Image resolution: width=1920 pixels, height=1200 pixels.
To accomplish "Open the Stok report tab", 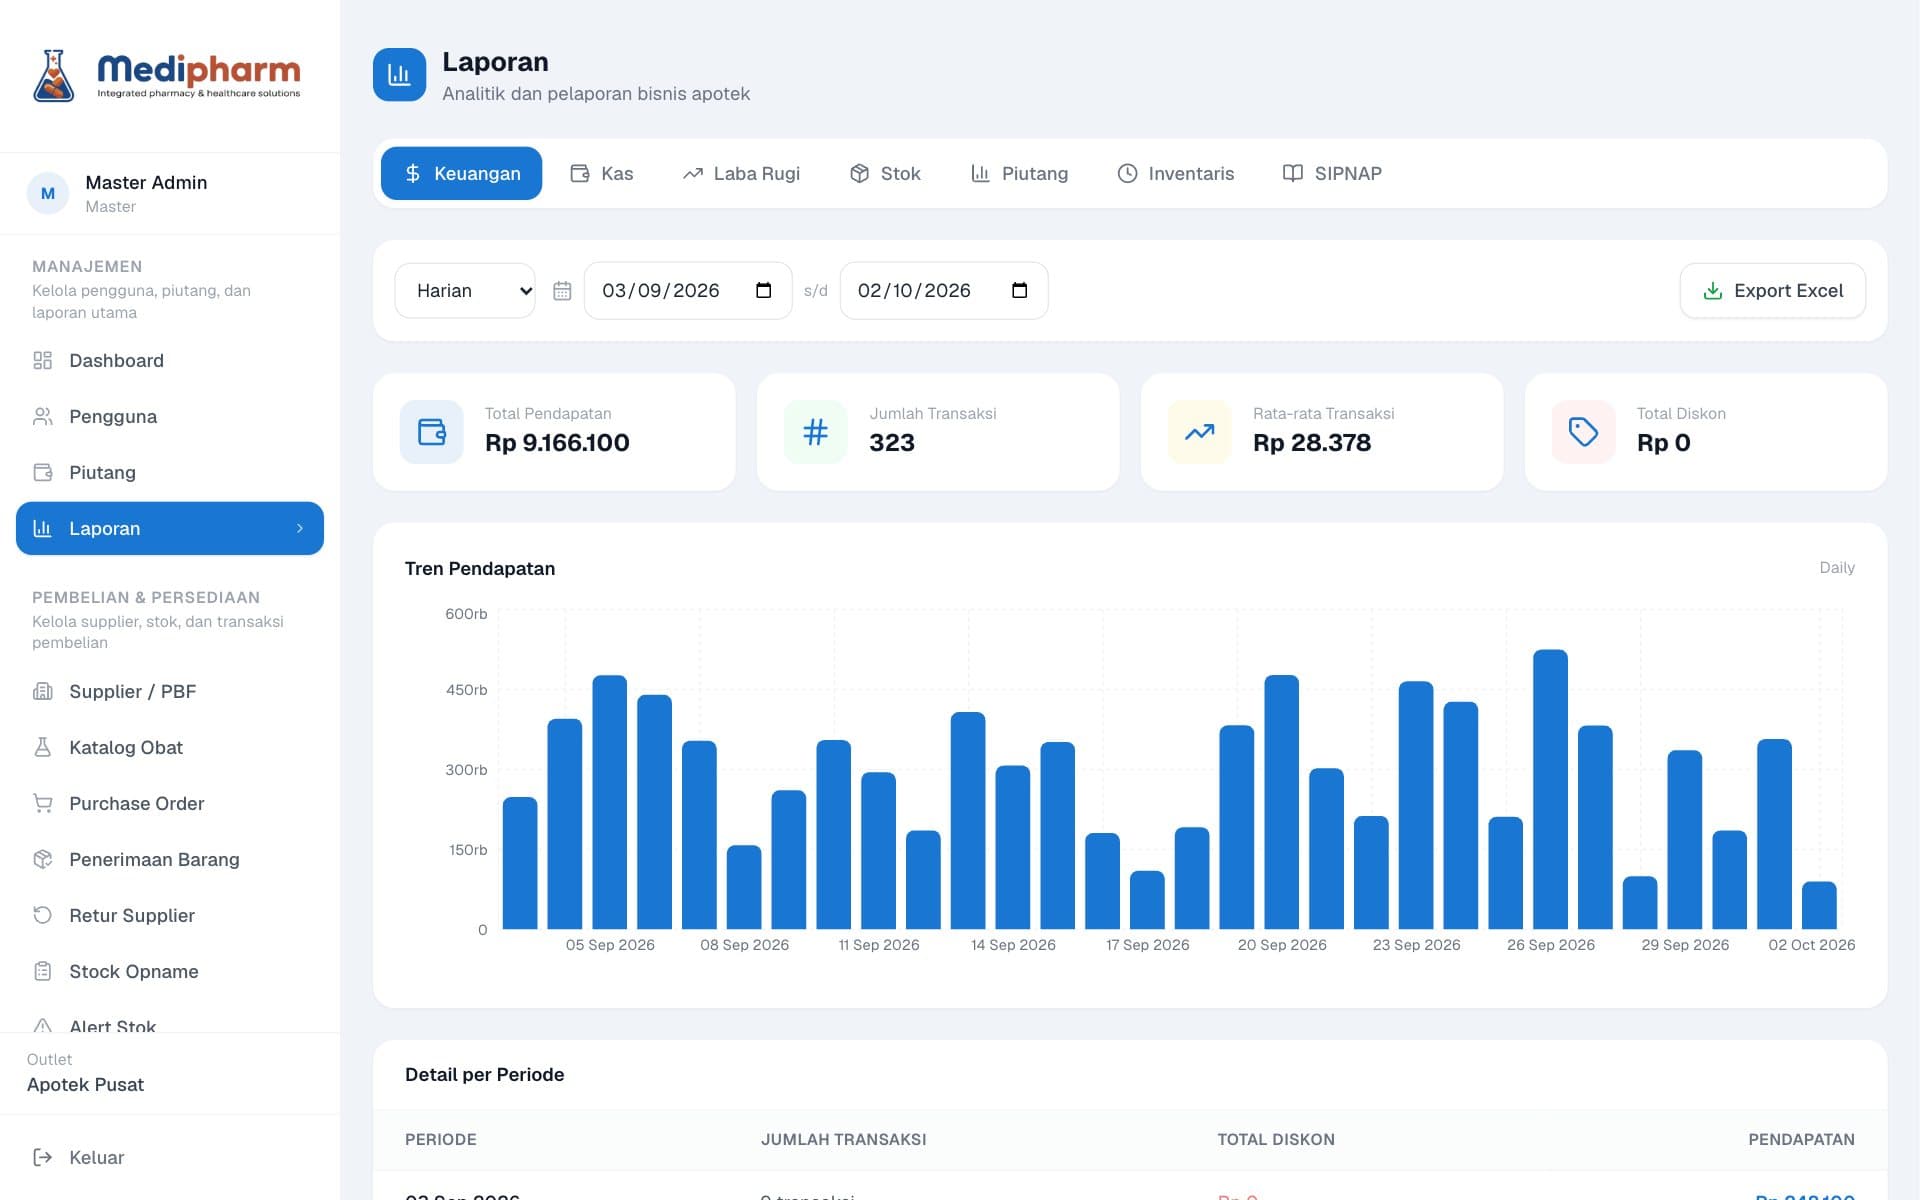I will pyautogui.click(x=885, y=173).
